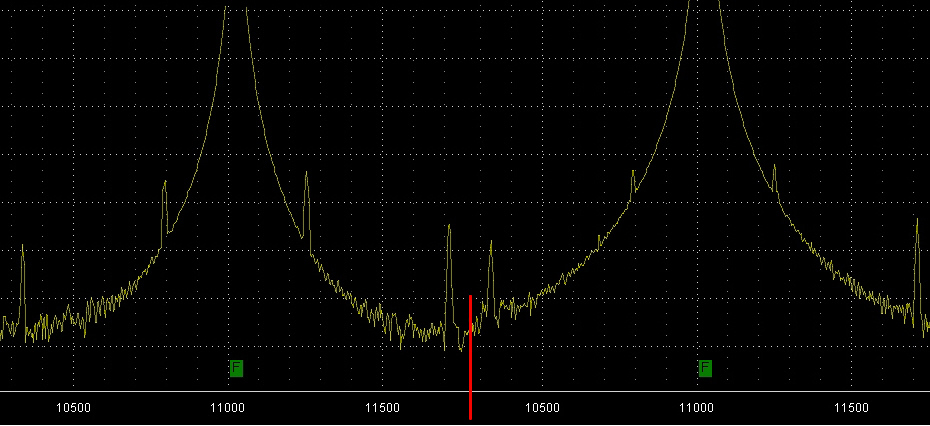The height and width of the screenshot is (426, 930).
Task: Click the 11000 frequency label in right spectrum
Action: click(x=697, y=408)
